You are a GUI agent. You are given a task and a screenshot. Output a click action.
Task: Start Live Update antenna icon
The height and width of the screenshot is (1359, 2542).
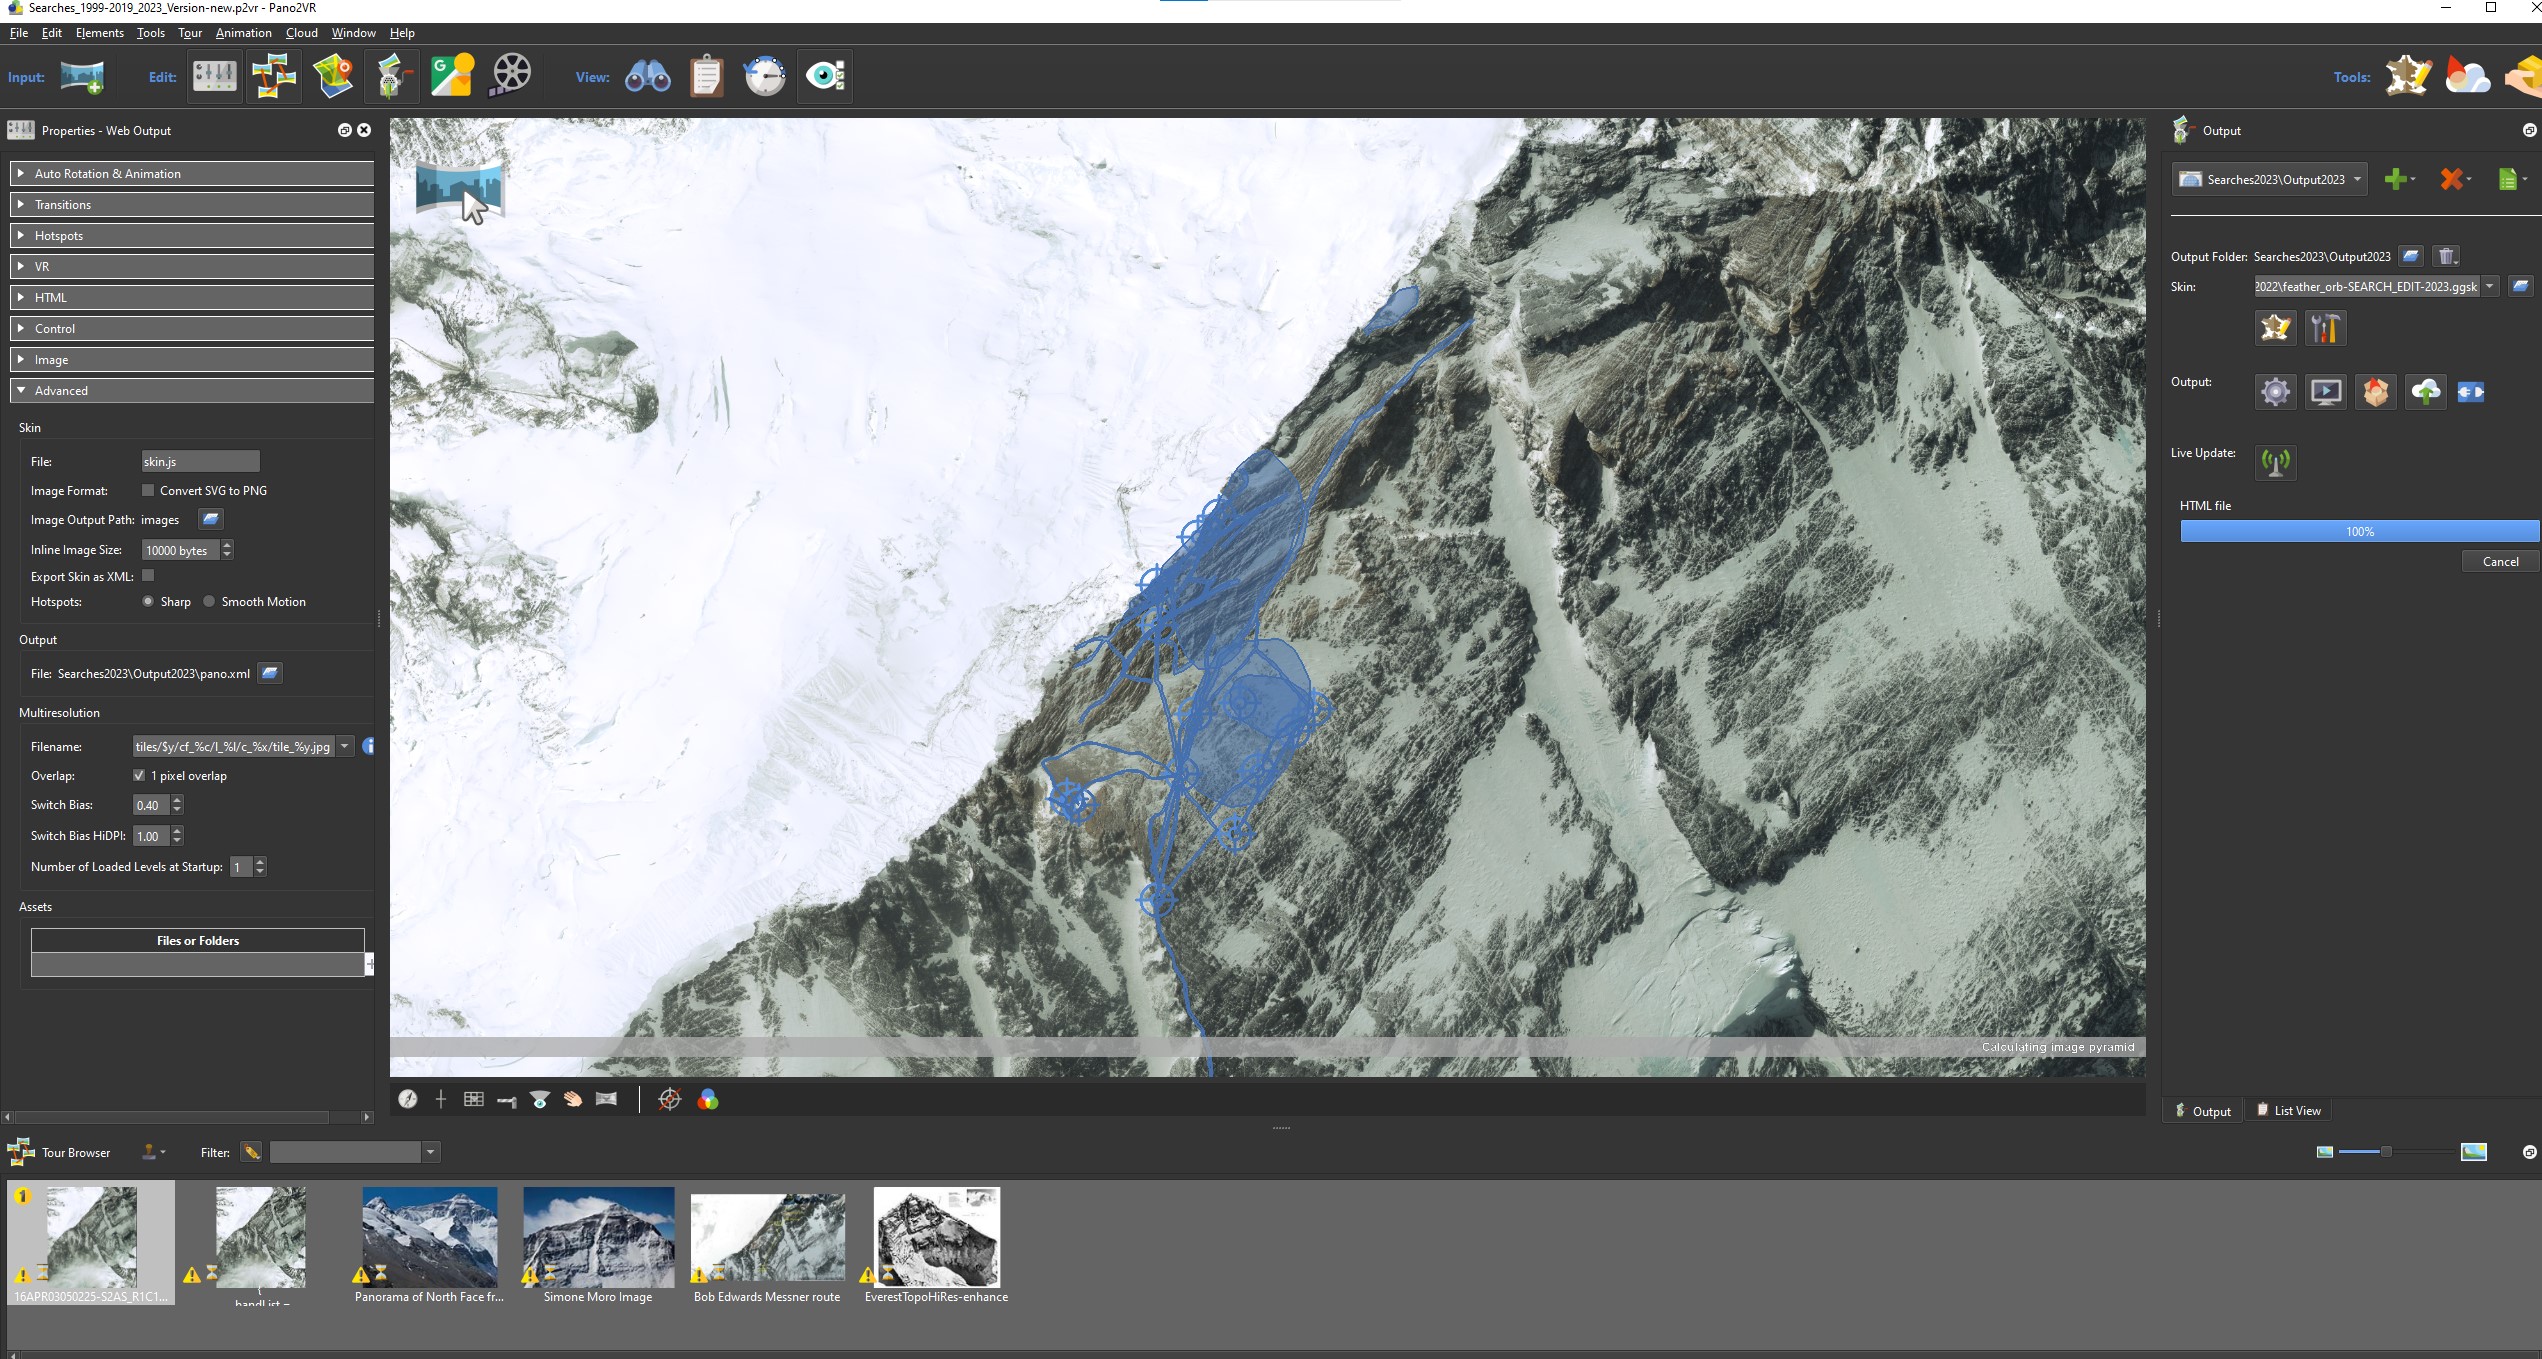2276,462
